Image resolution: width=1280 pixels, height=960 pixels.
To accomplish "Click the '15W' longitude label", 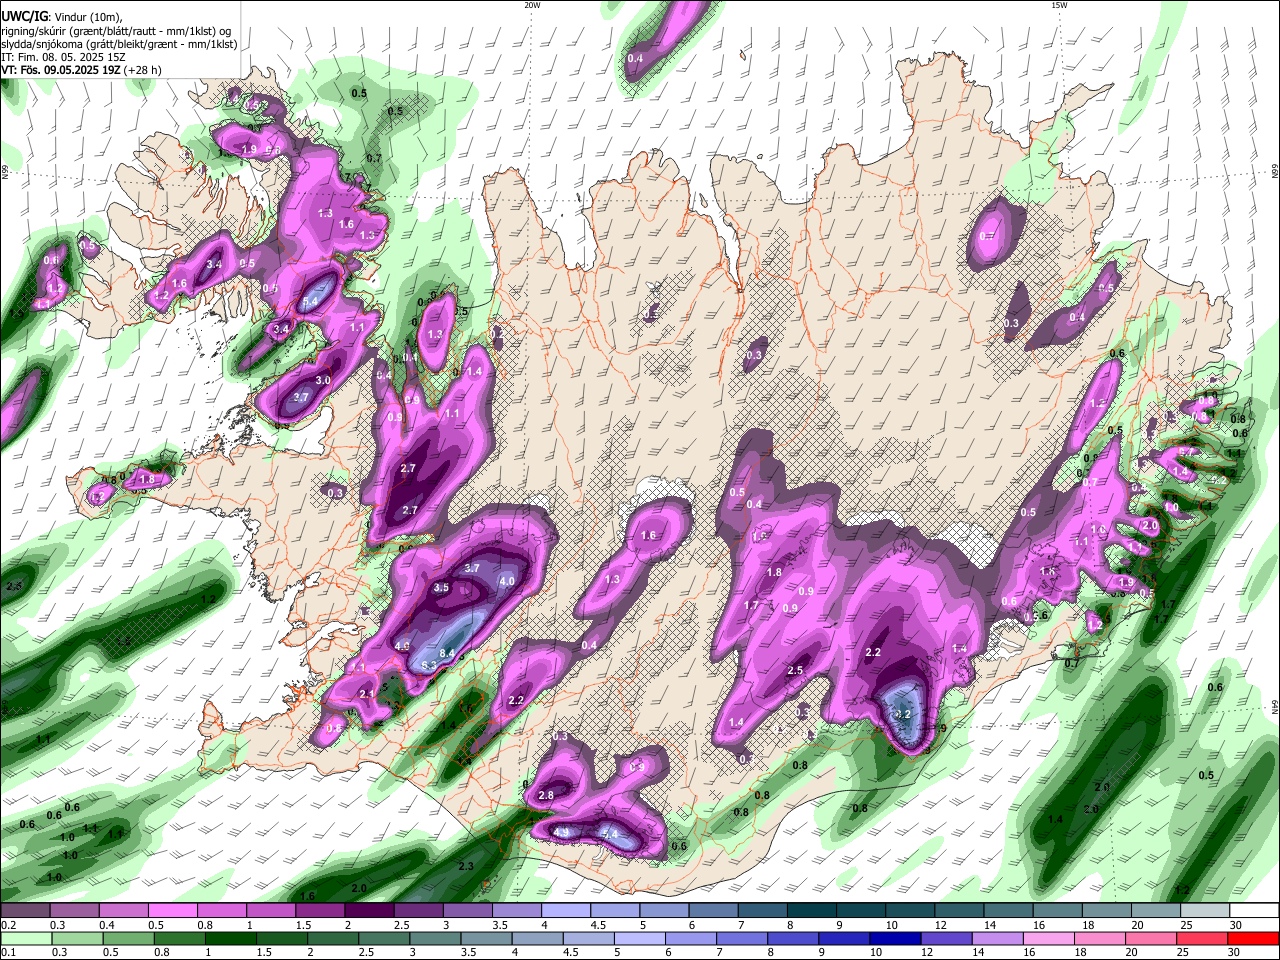I will tap(1059, 5).
